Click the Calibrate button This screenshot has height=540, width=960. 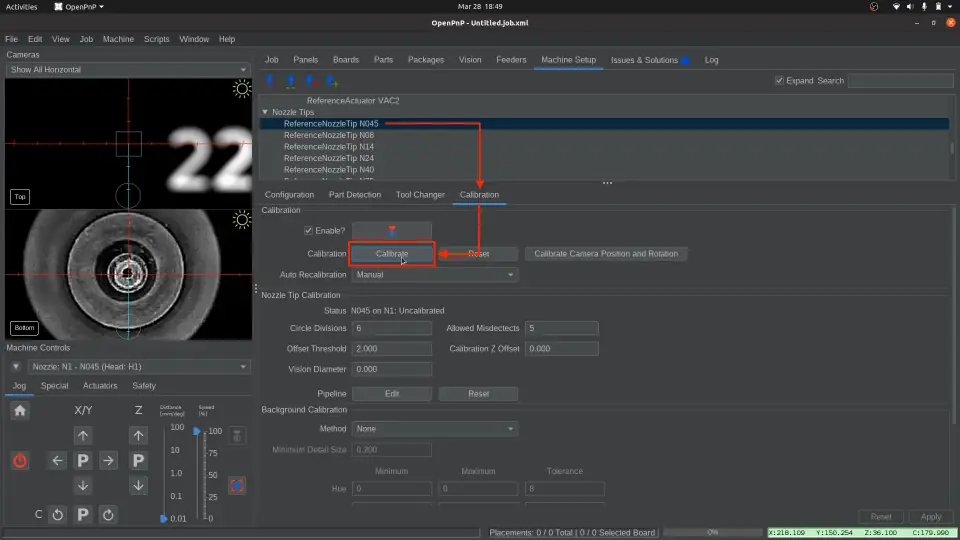coord(392,254)
